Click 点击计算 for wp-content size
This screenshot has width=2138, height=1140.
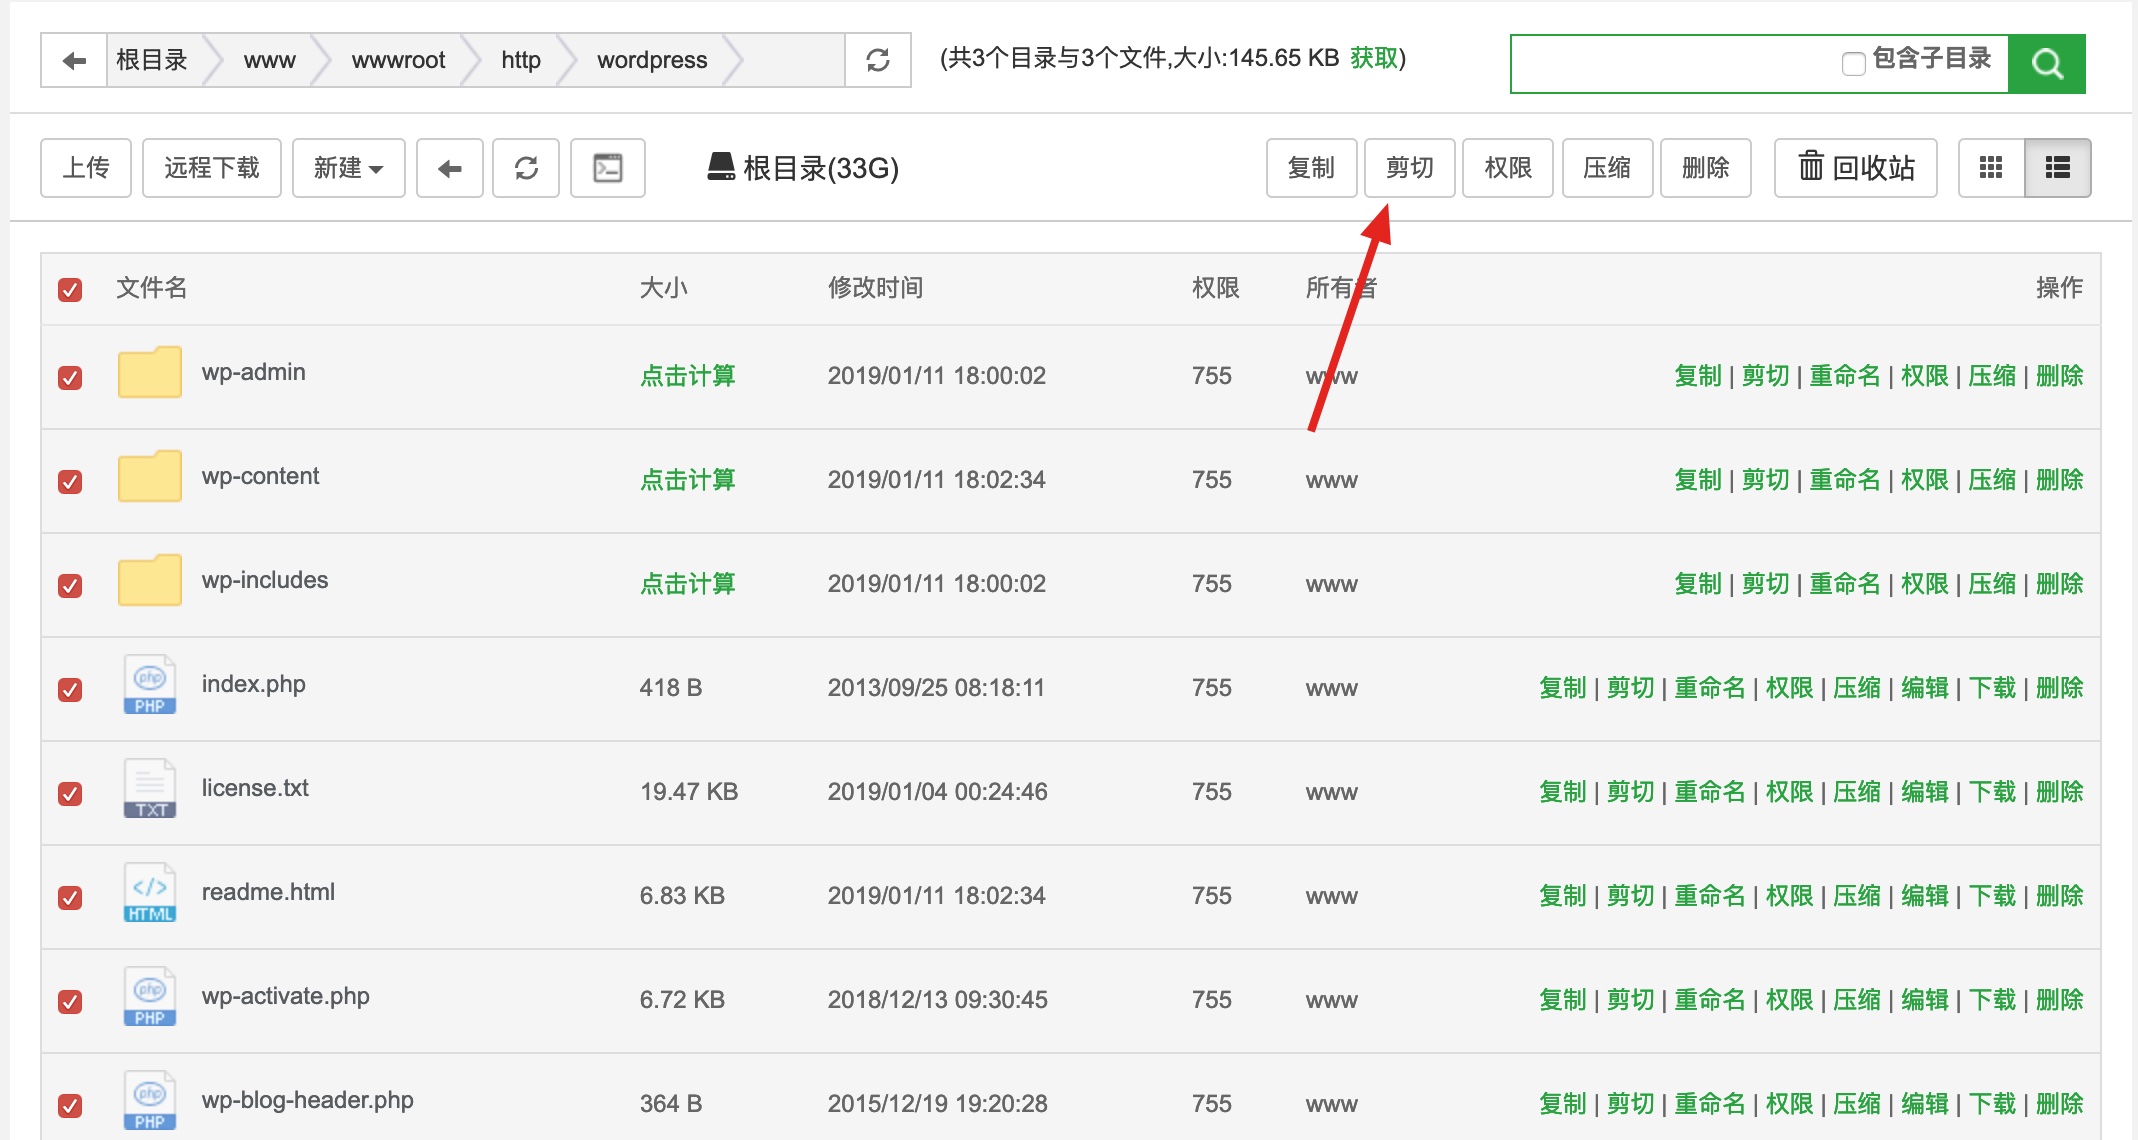point(687,480)
